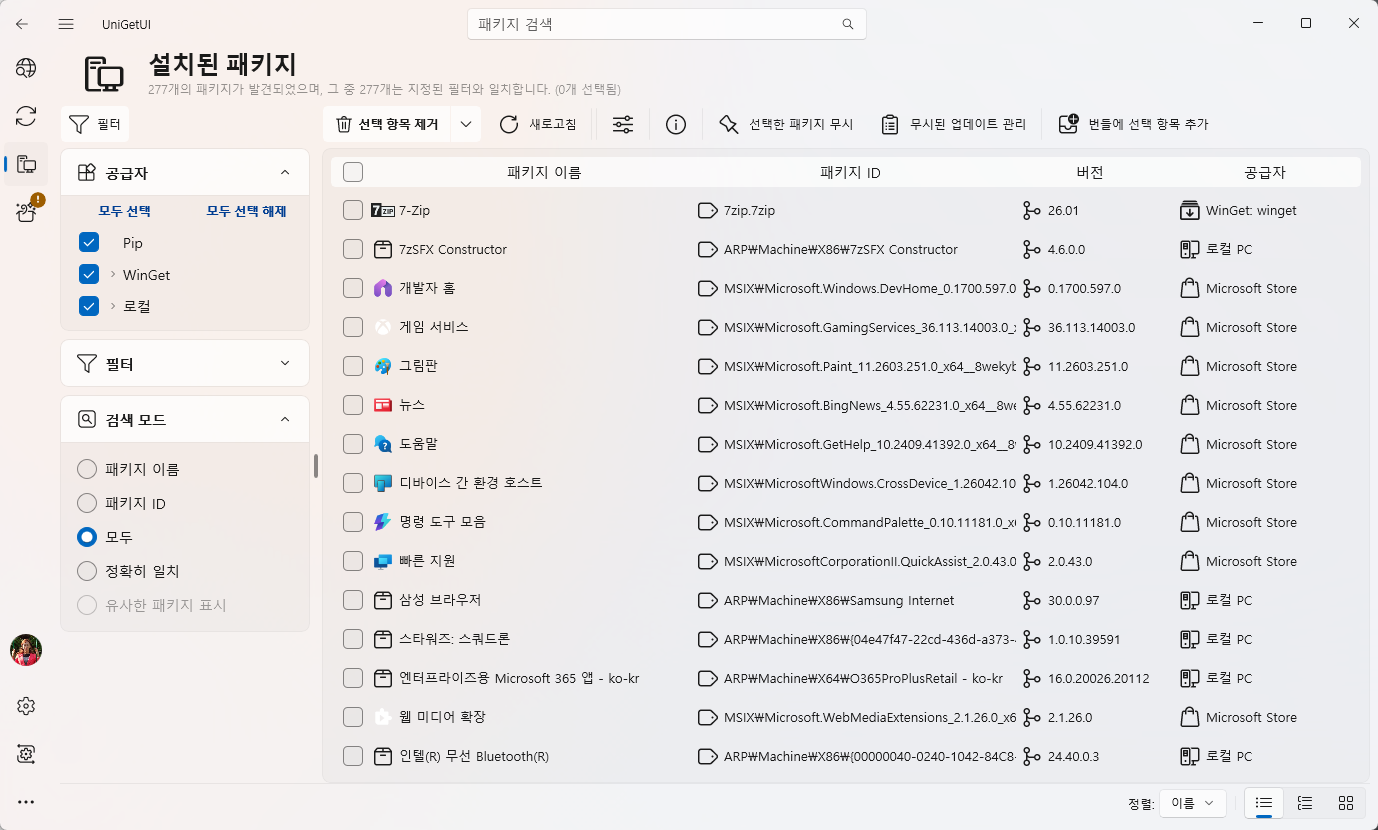Switch to the simple list view
Screen dimensions: 1378x830
pos(1264,803)
